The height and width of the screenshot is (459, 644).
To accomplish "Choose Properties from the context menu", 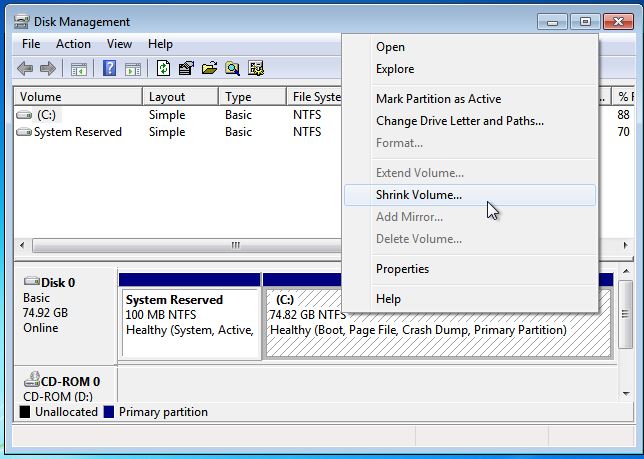I will tap(470, 269).
